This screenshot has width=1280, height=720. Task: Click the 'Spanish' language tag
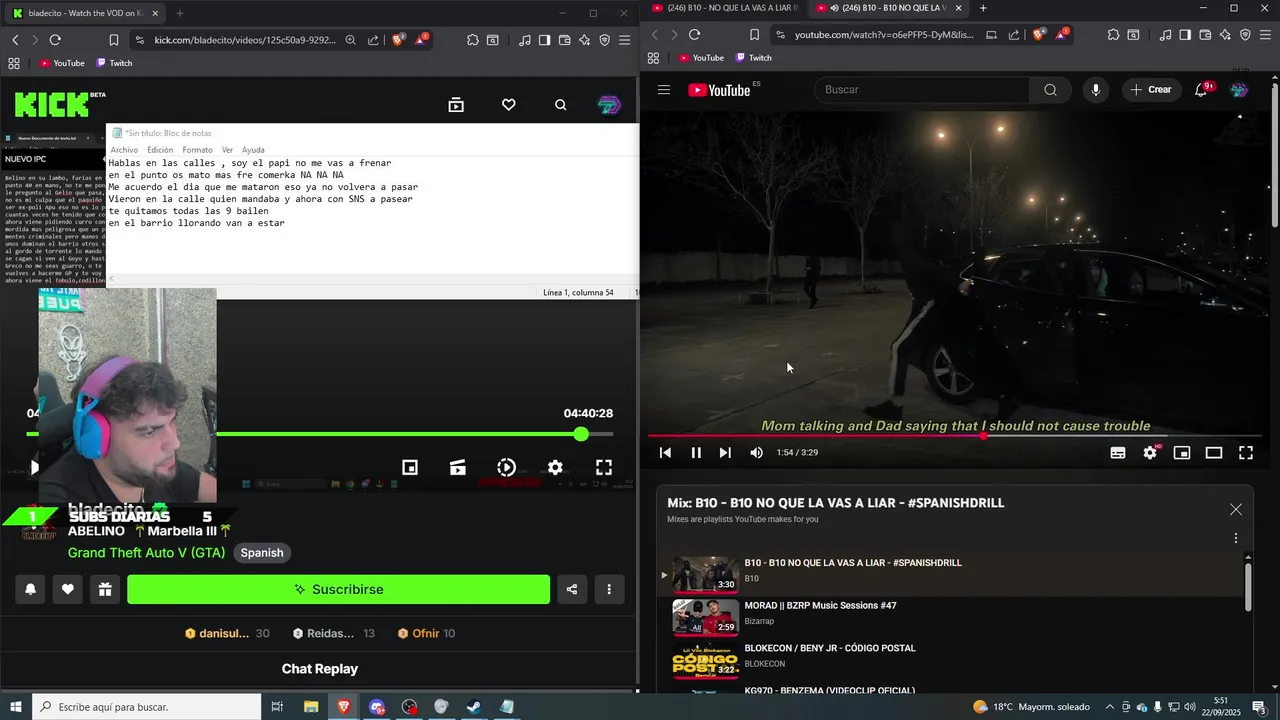tap(262, 553)
